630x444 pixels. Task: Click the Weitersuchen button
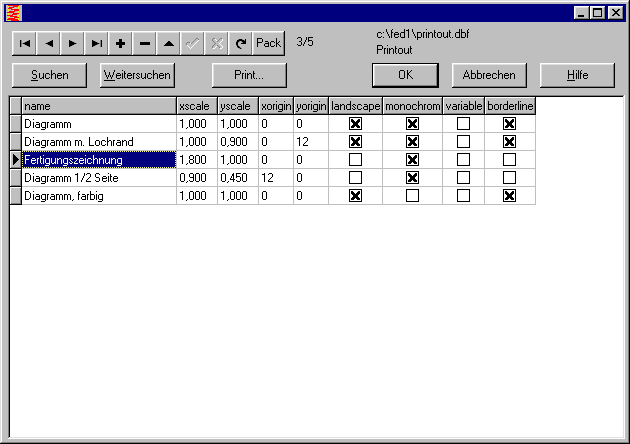click(138, 75)
